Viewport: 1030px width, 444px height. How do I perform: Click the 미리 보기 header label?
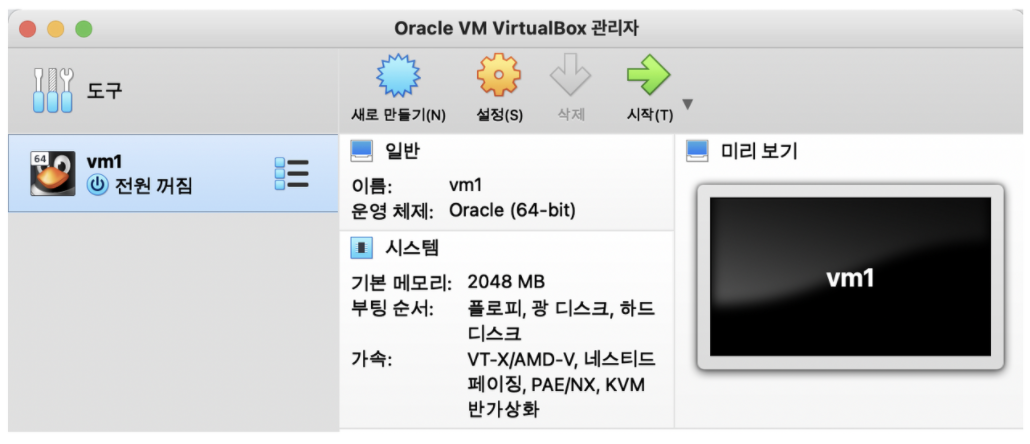click(759, 152)
